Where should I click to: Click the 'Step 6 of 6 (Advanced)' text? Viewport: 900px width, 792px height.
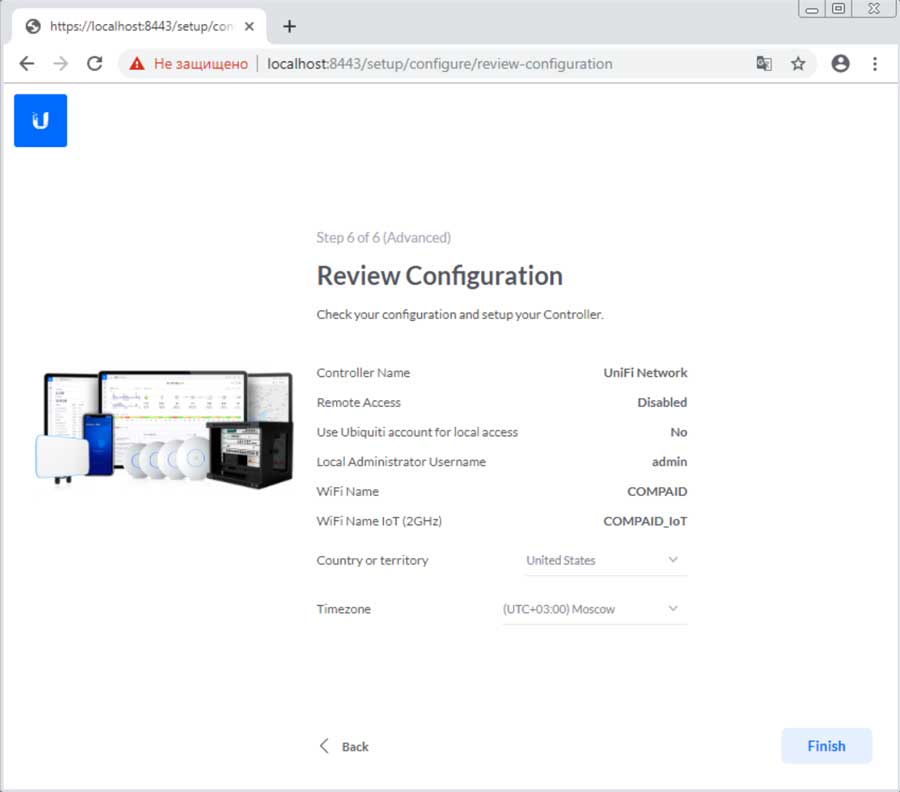pos(383,238)
